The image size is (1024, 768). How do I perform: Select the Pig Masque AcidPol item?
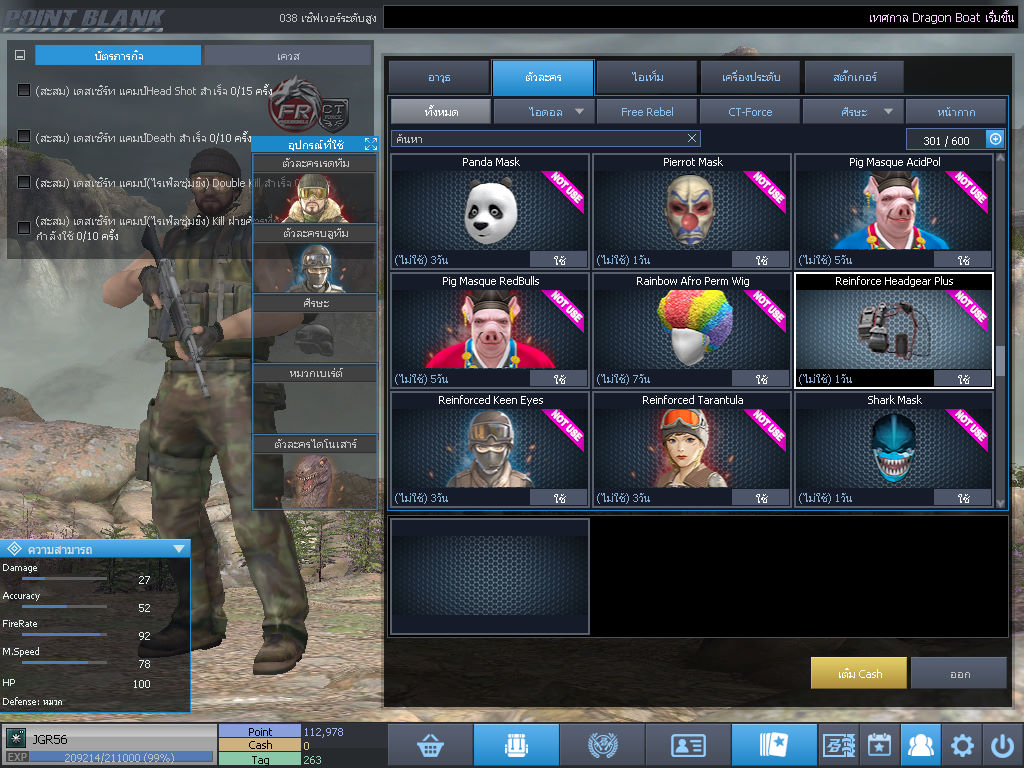pyautogui.click(x=894, y=211)
